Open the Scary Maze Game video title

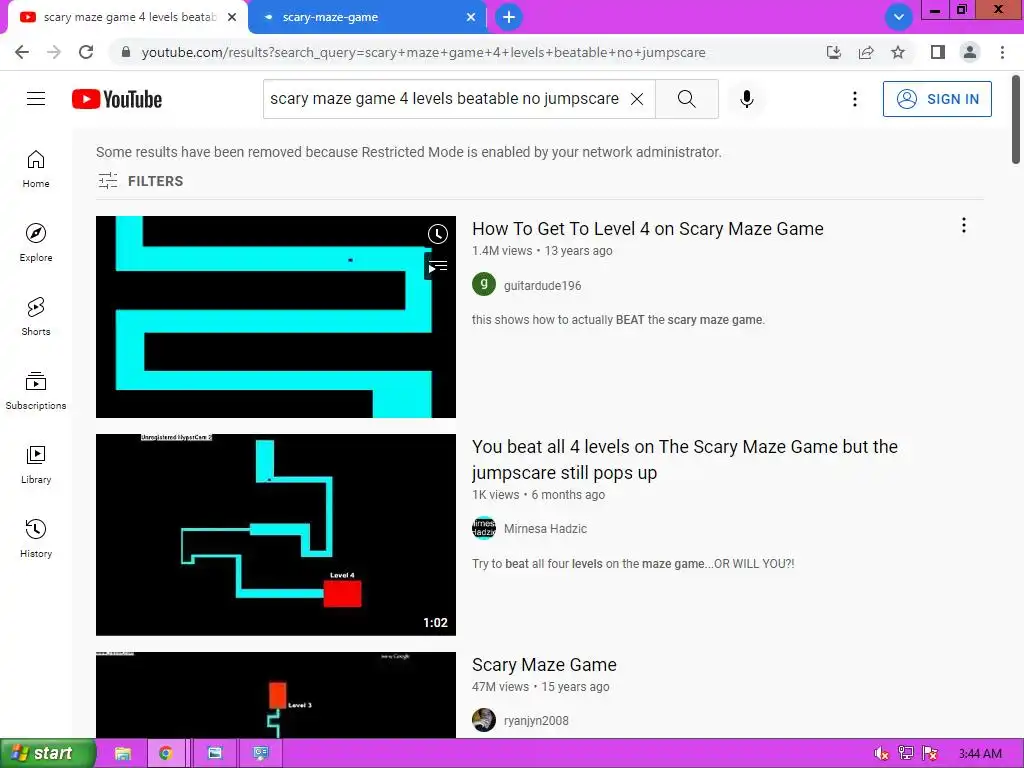point(544,664)
